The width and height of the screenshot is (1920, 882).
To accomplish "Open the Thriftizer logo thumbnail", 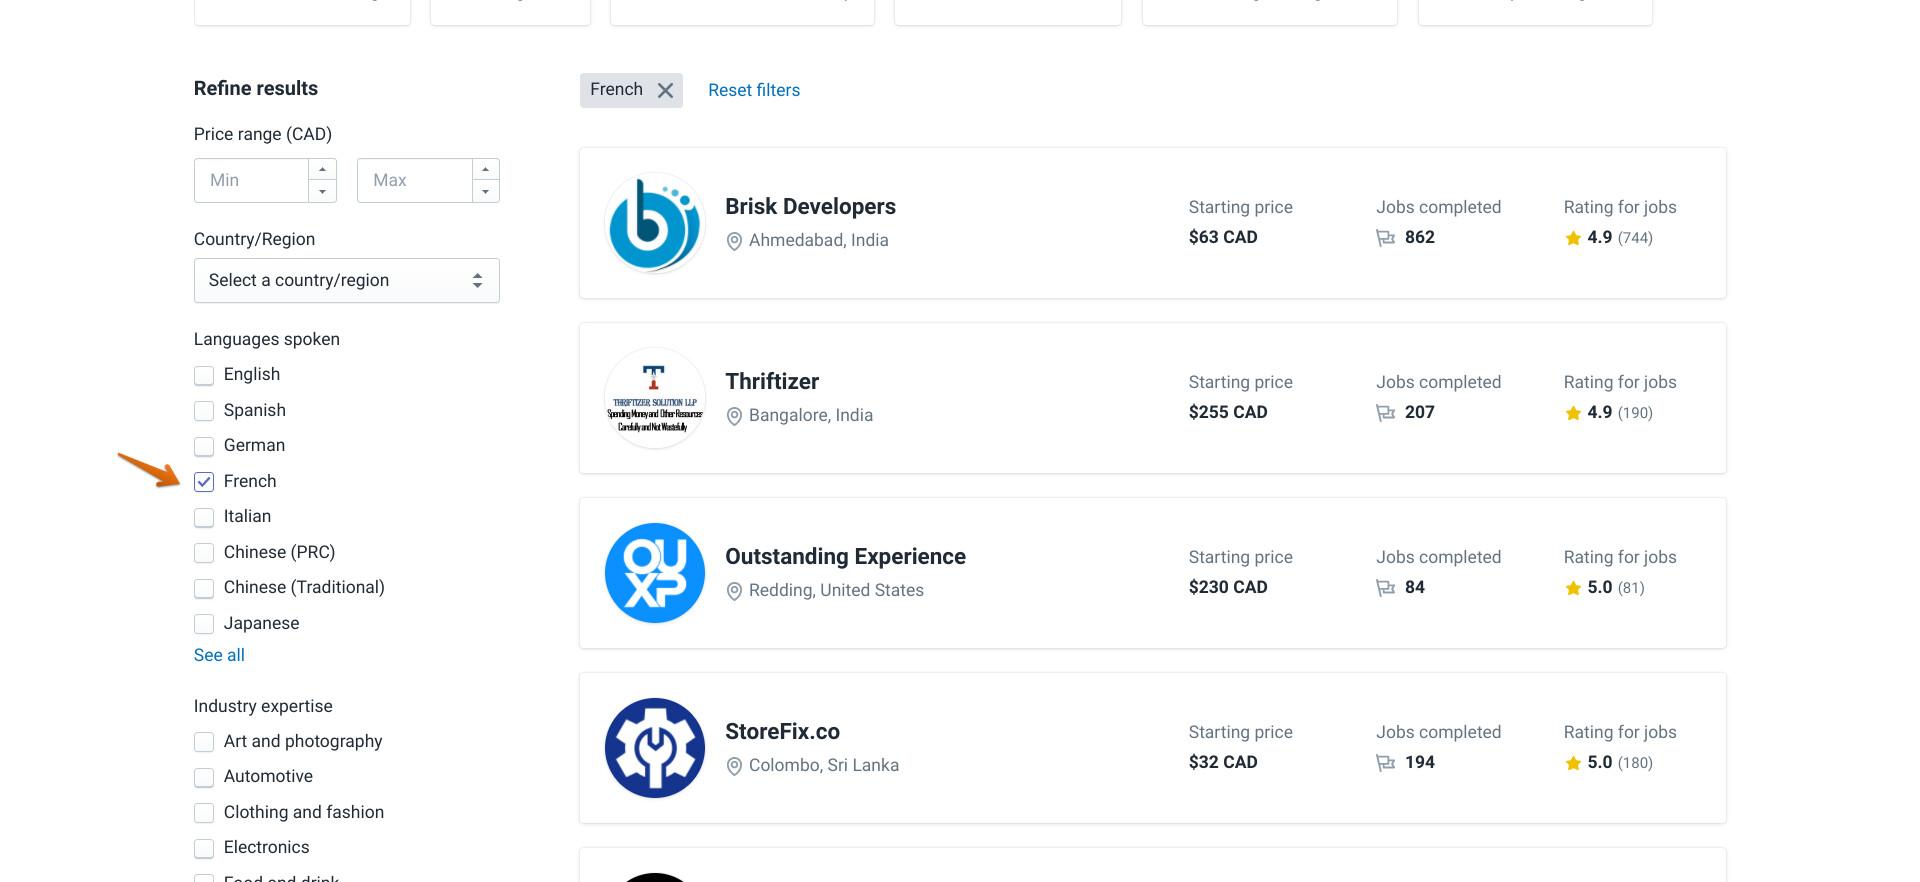I will [654, 398].
